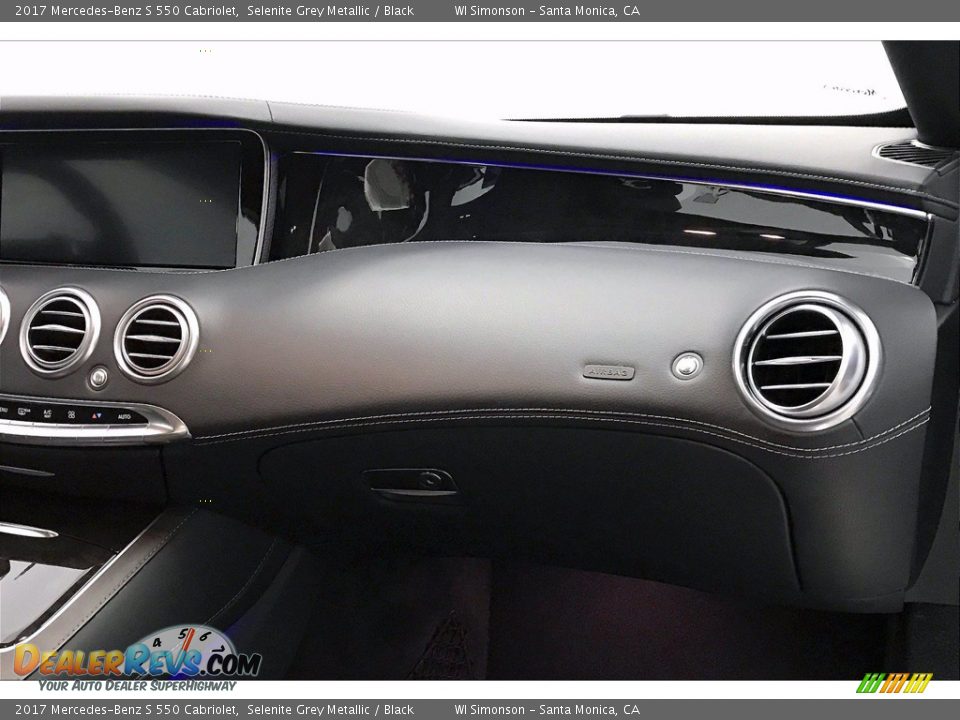The image size is (960, 720).
Task: Click 'Selenite Grey Metallic / Black' in the bottom caption
Action: [x=331, y=710]
